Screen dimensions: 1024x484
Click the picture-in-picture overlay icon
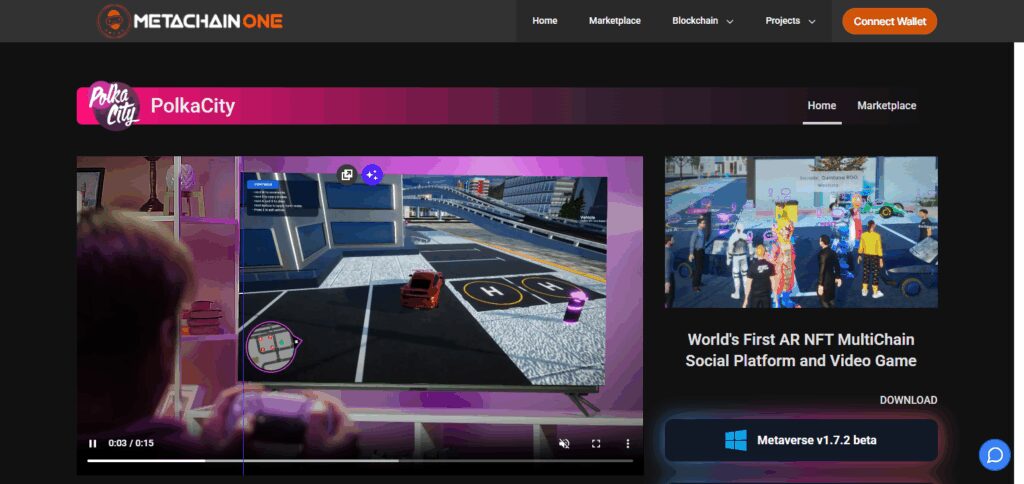[x=347, y=174]
